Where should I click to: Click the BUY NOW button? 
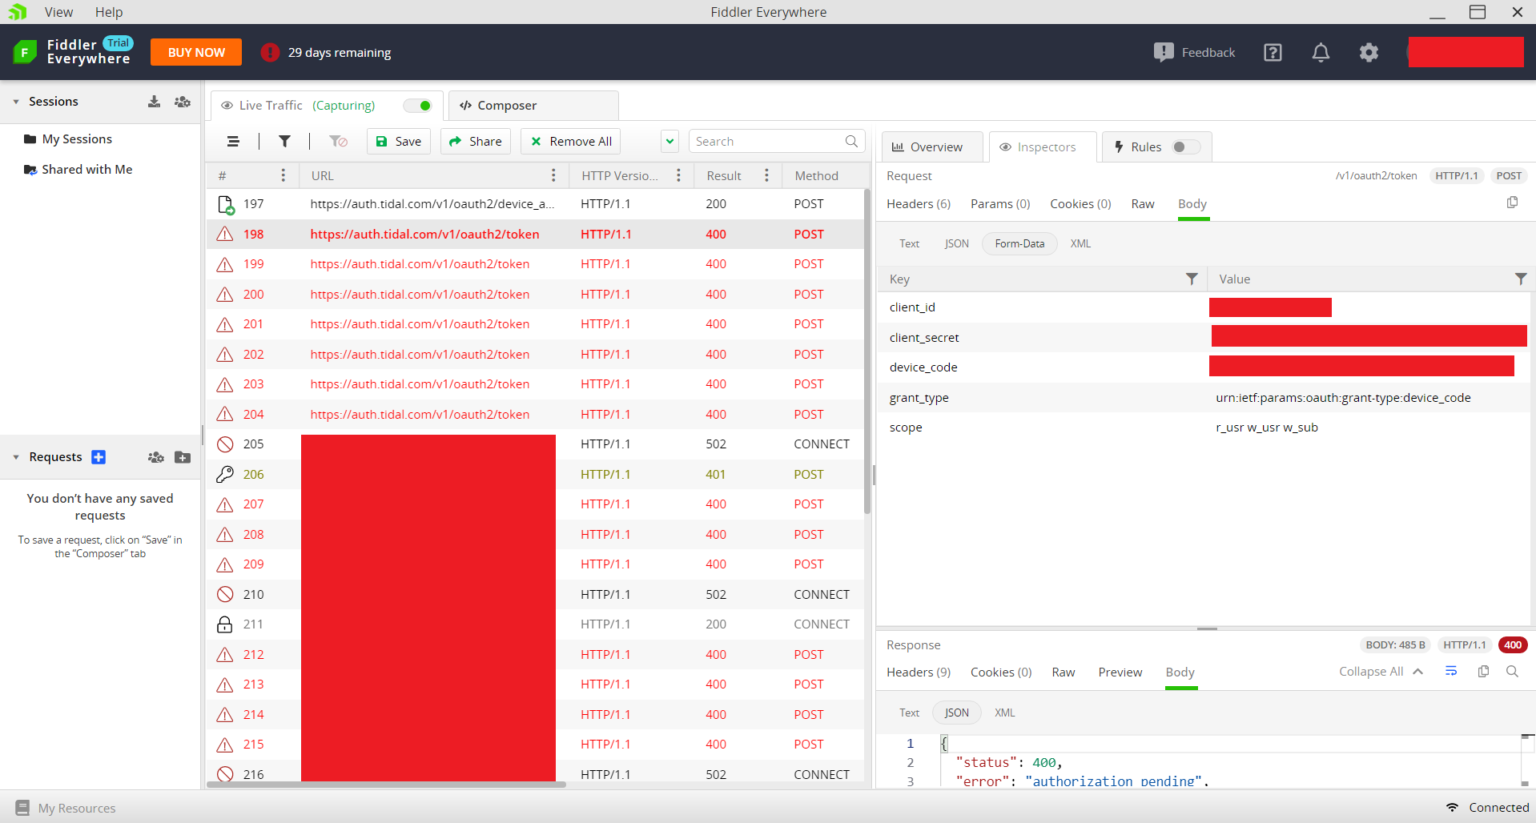(x=196, y=52)
